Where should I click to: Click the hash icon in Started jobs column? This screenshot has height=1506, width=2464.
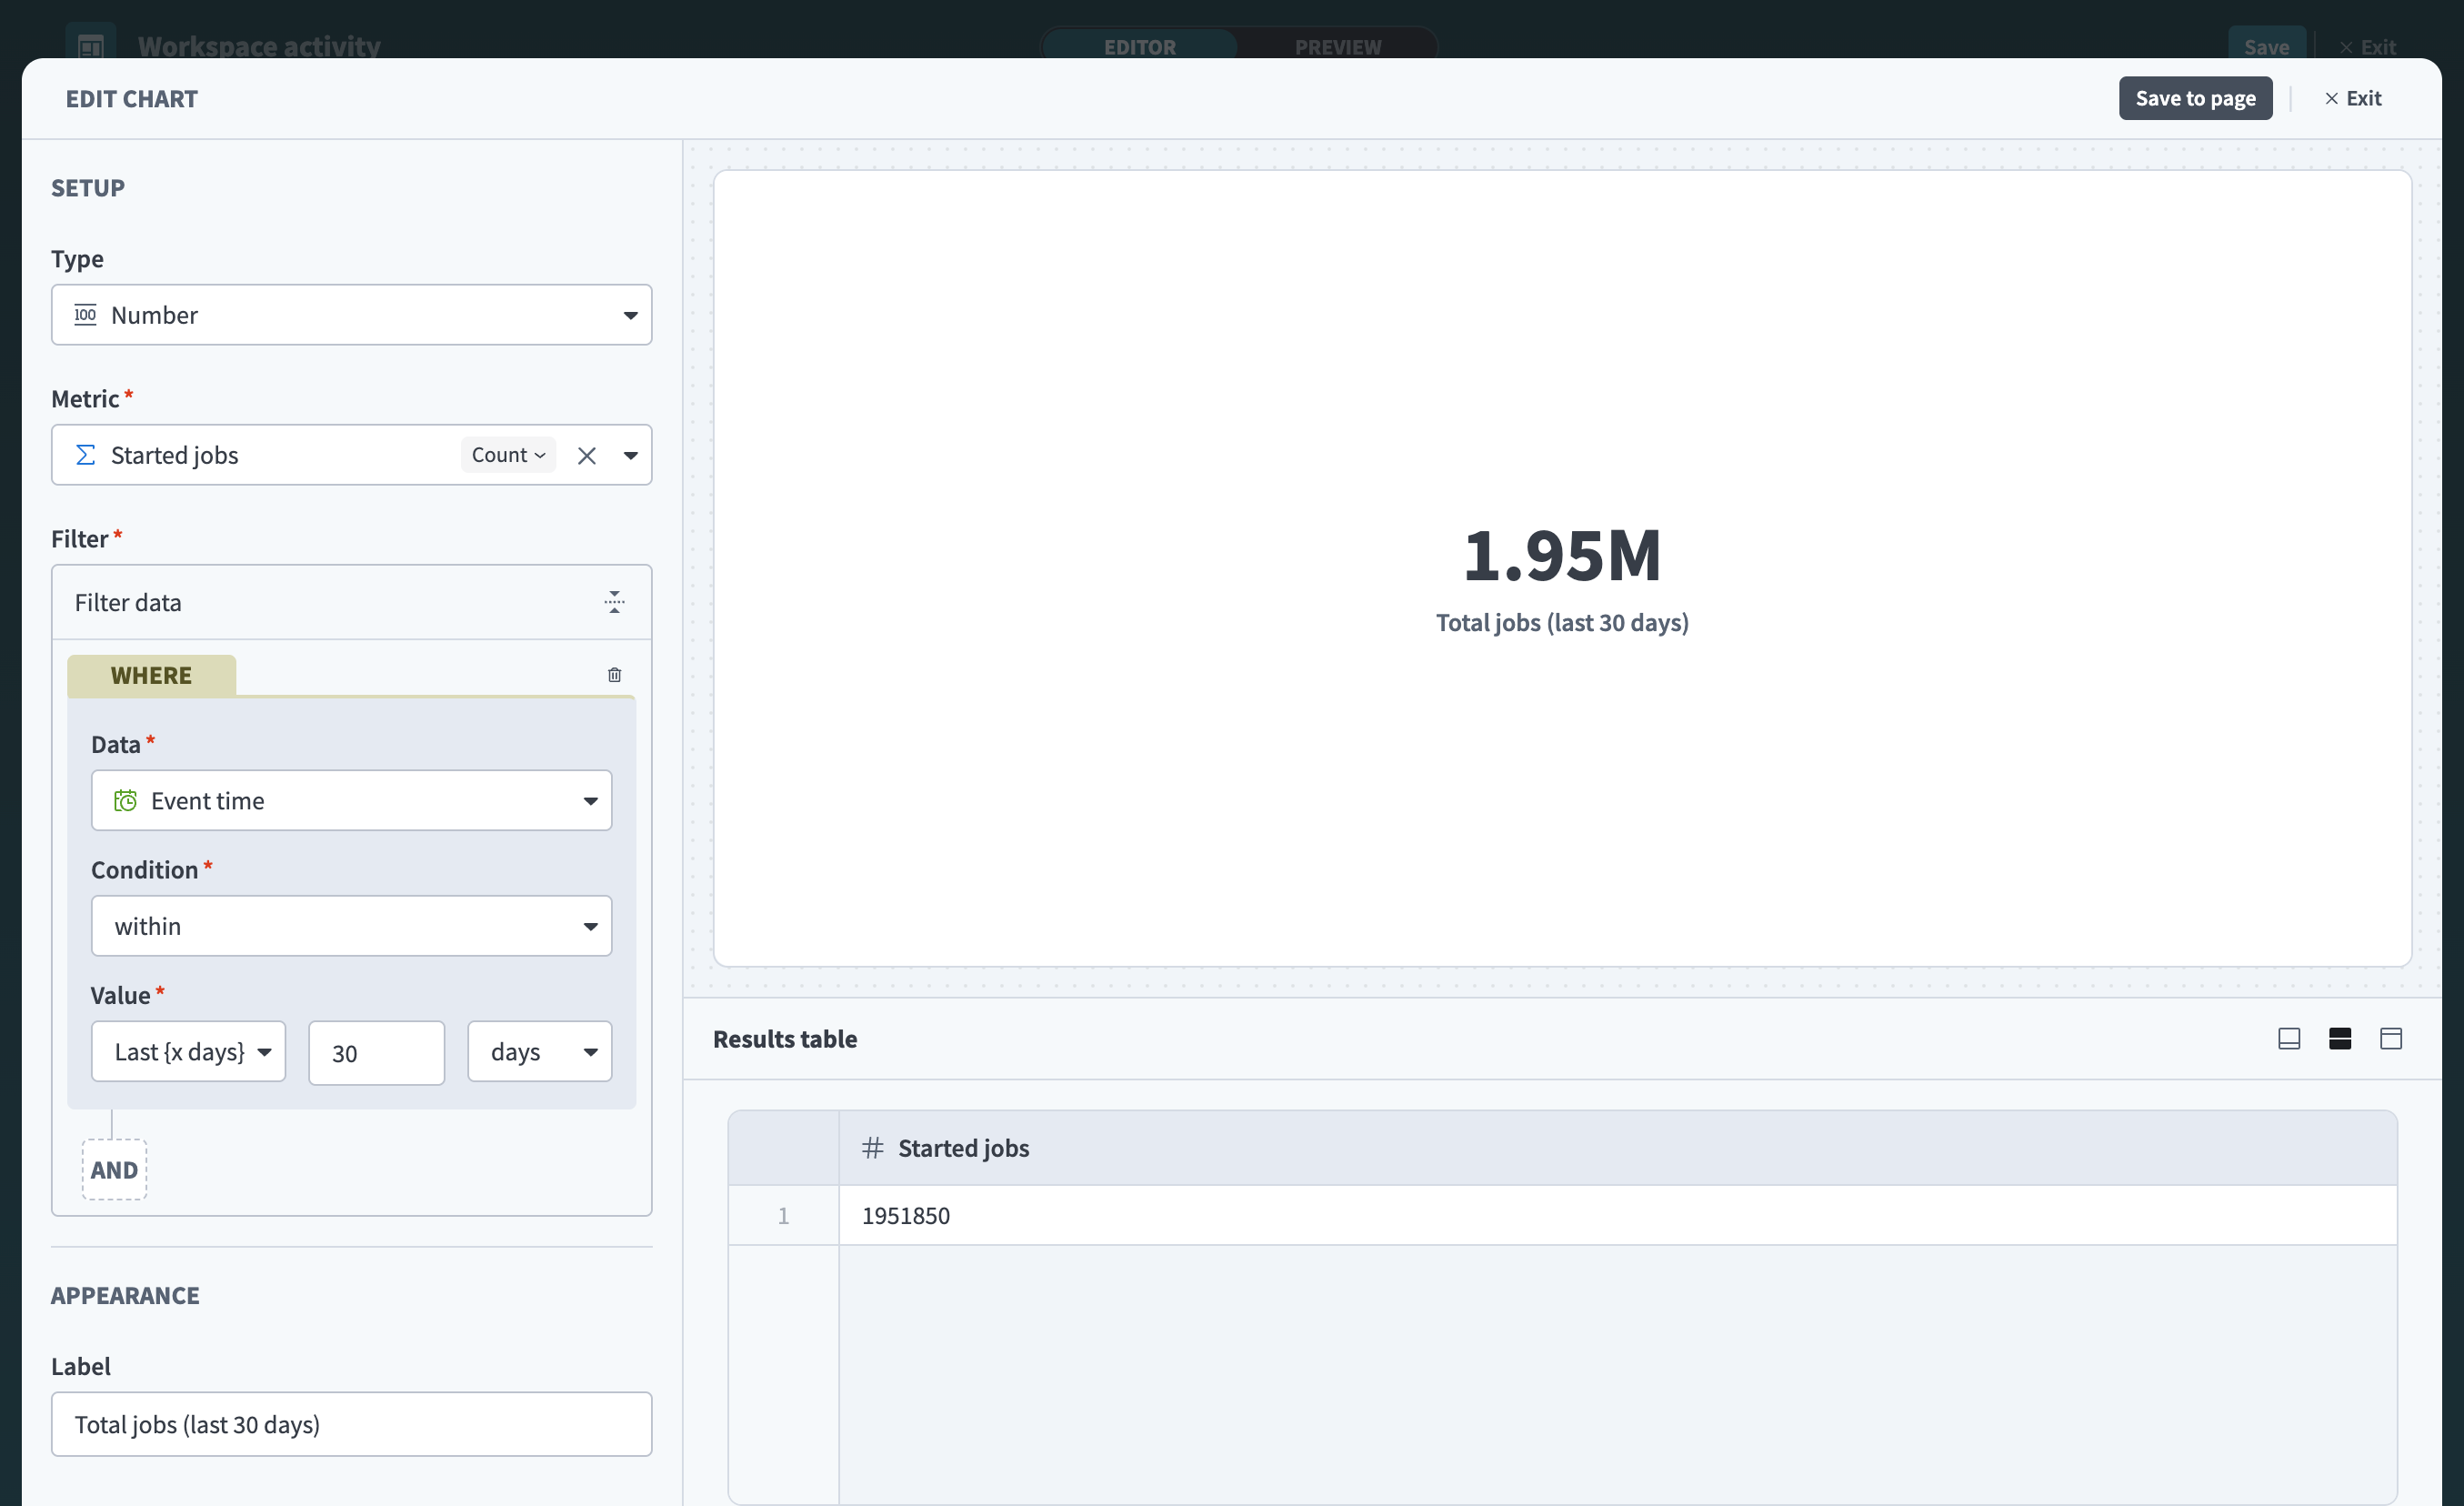tap(872, 1148)
